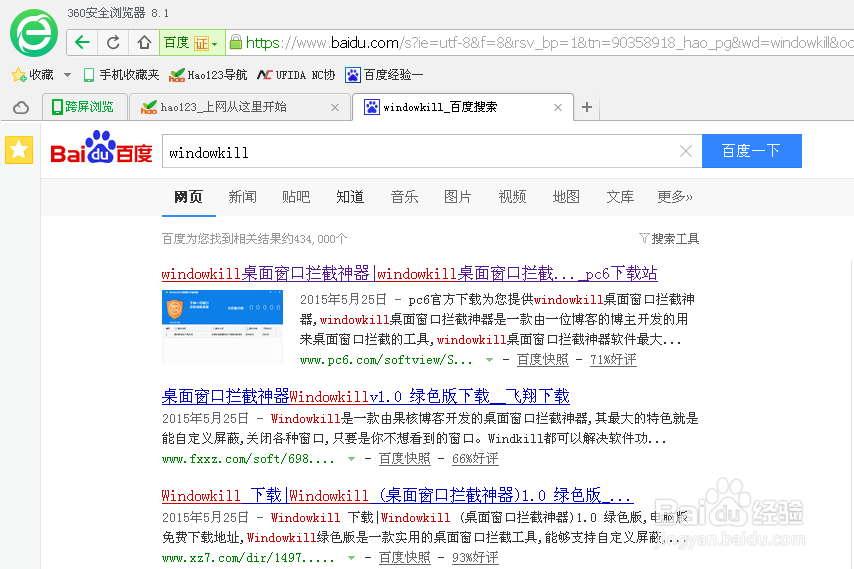The height and width of the screenshot is (569, 854).
Task: Open the Windowkill 下载 1.0 绿色版 result title
Action: click(397, 495)
